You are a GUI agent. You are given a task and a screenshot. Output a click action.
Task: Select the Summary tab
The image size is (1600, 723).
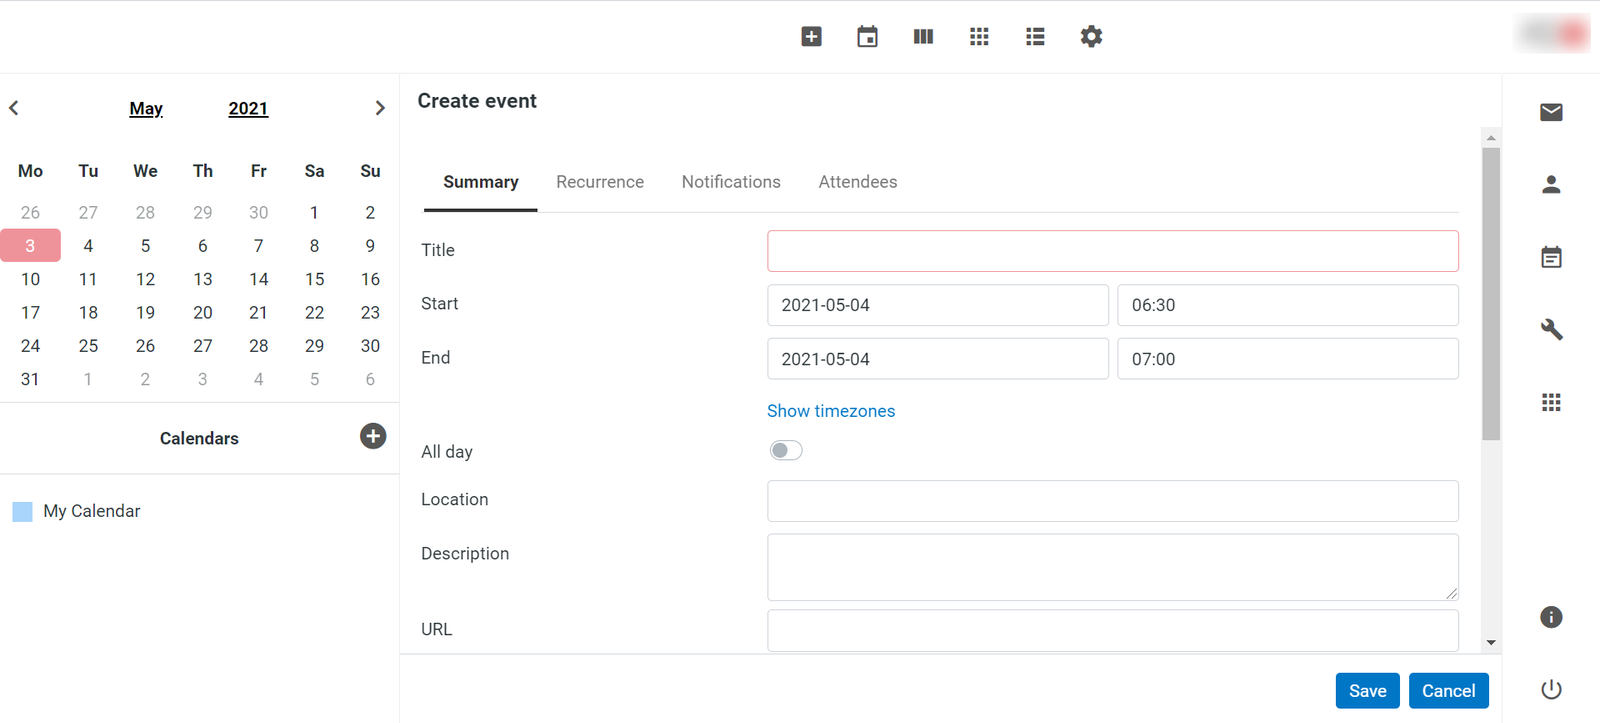coord(481,182)
